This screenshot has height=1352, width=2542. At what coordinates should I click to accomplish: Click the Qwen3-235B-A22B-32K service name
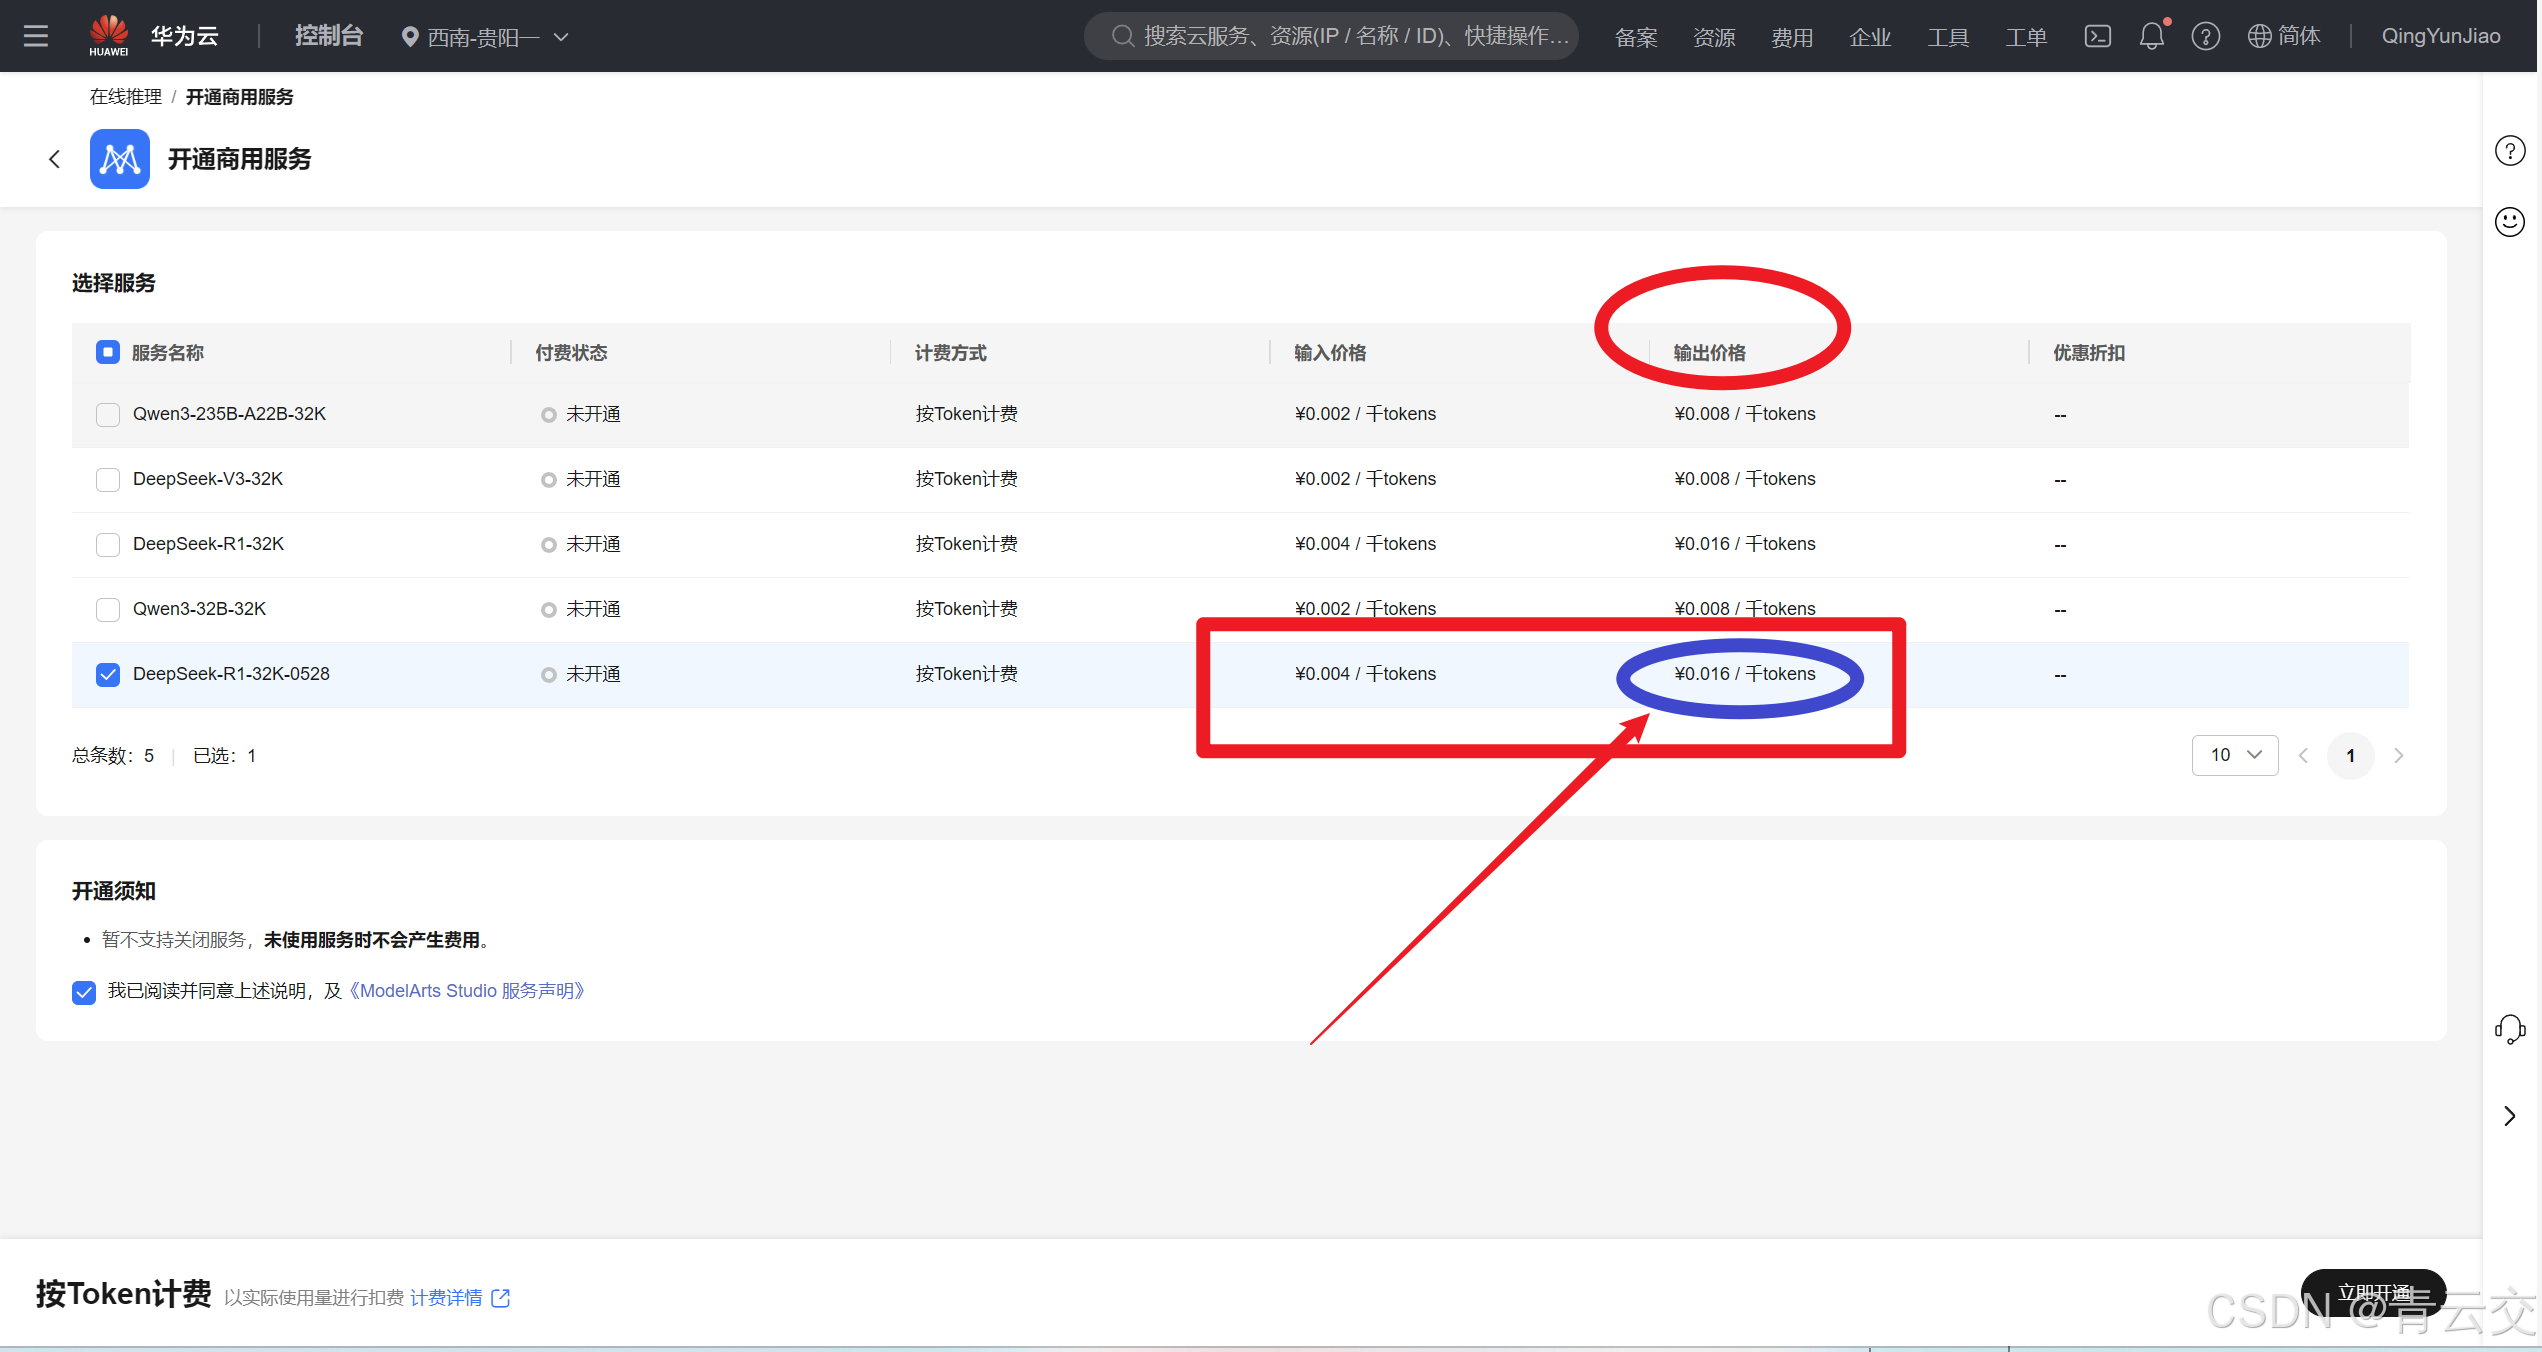(229, 414)
